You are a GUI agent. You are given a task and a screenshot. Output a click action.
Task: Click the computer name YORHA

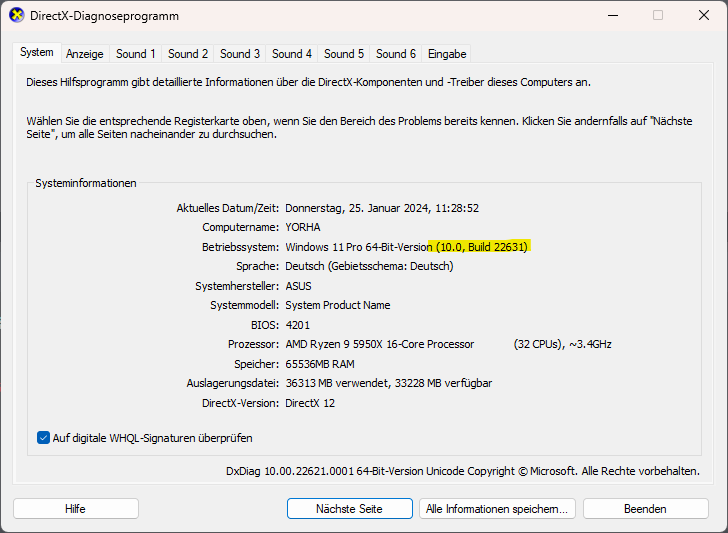tap(304, 227)
